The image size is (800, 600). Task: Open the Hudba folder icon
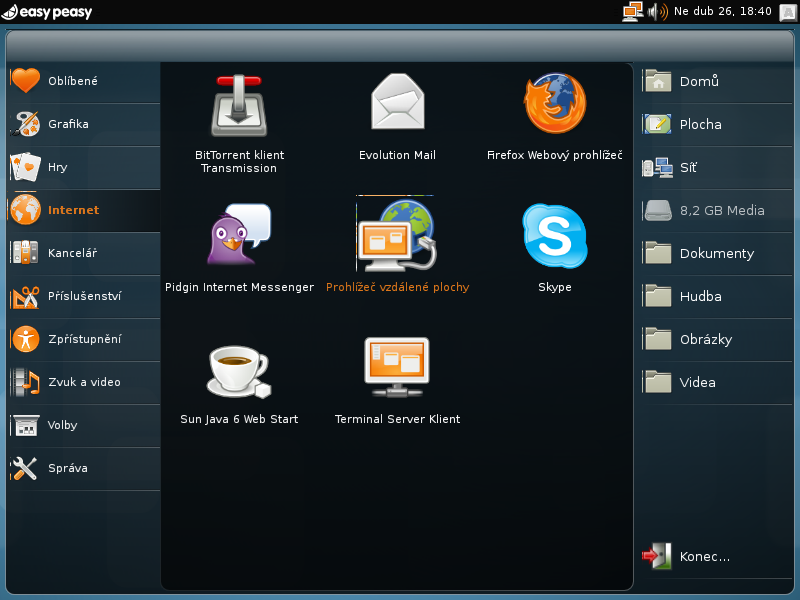[658, 296]
